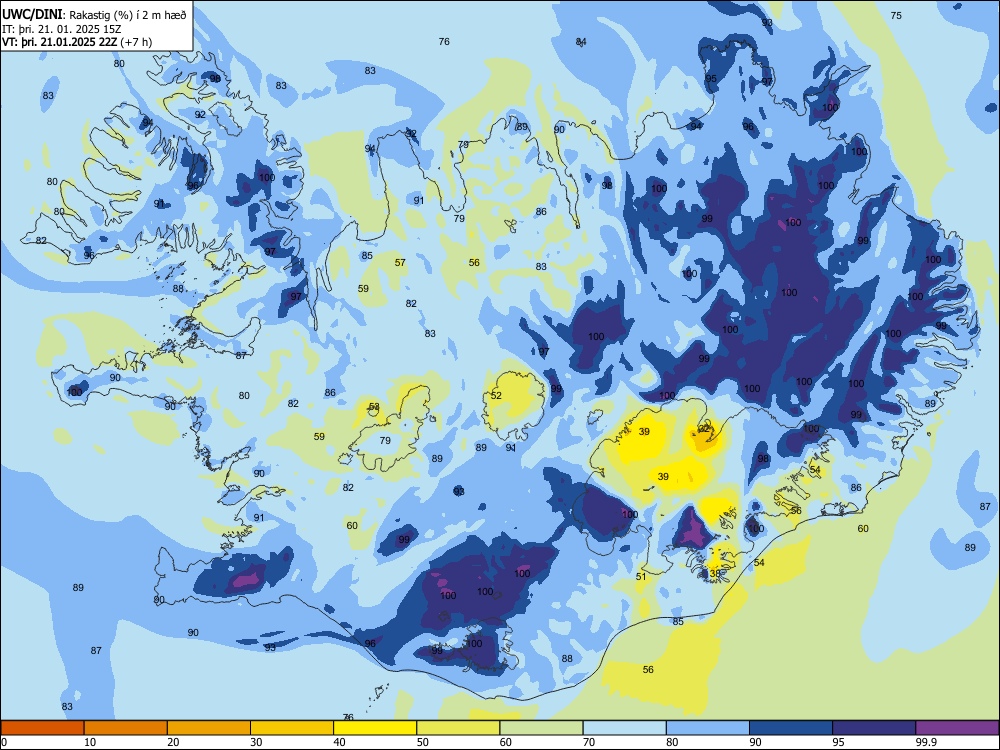Click the pale yellow 50–60 legend swatch
This screenshot has width=1000, height=750.
pos(458,728)
